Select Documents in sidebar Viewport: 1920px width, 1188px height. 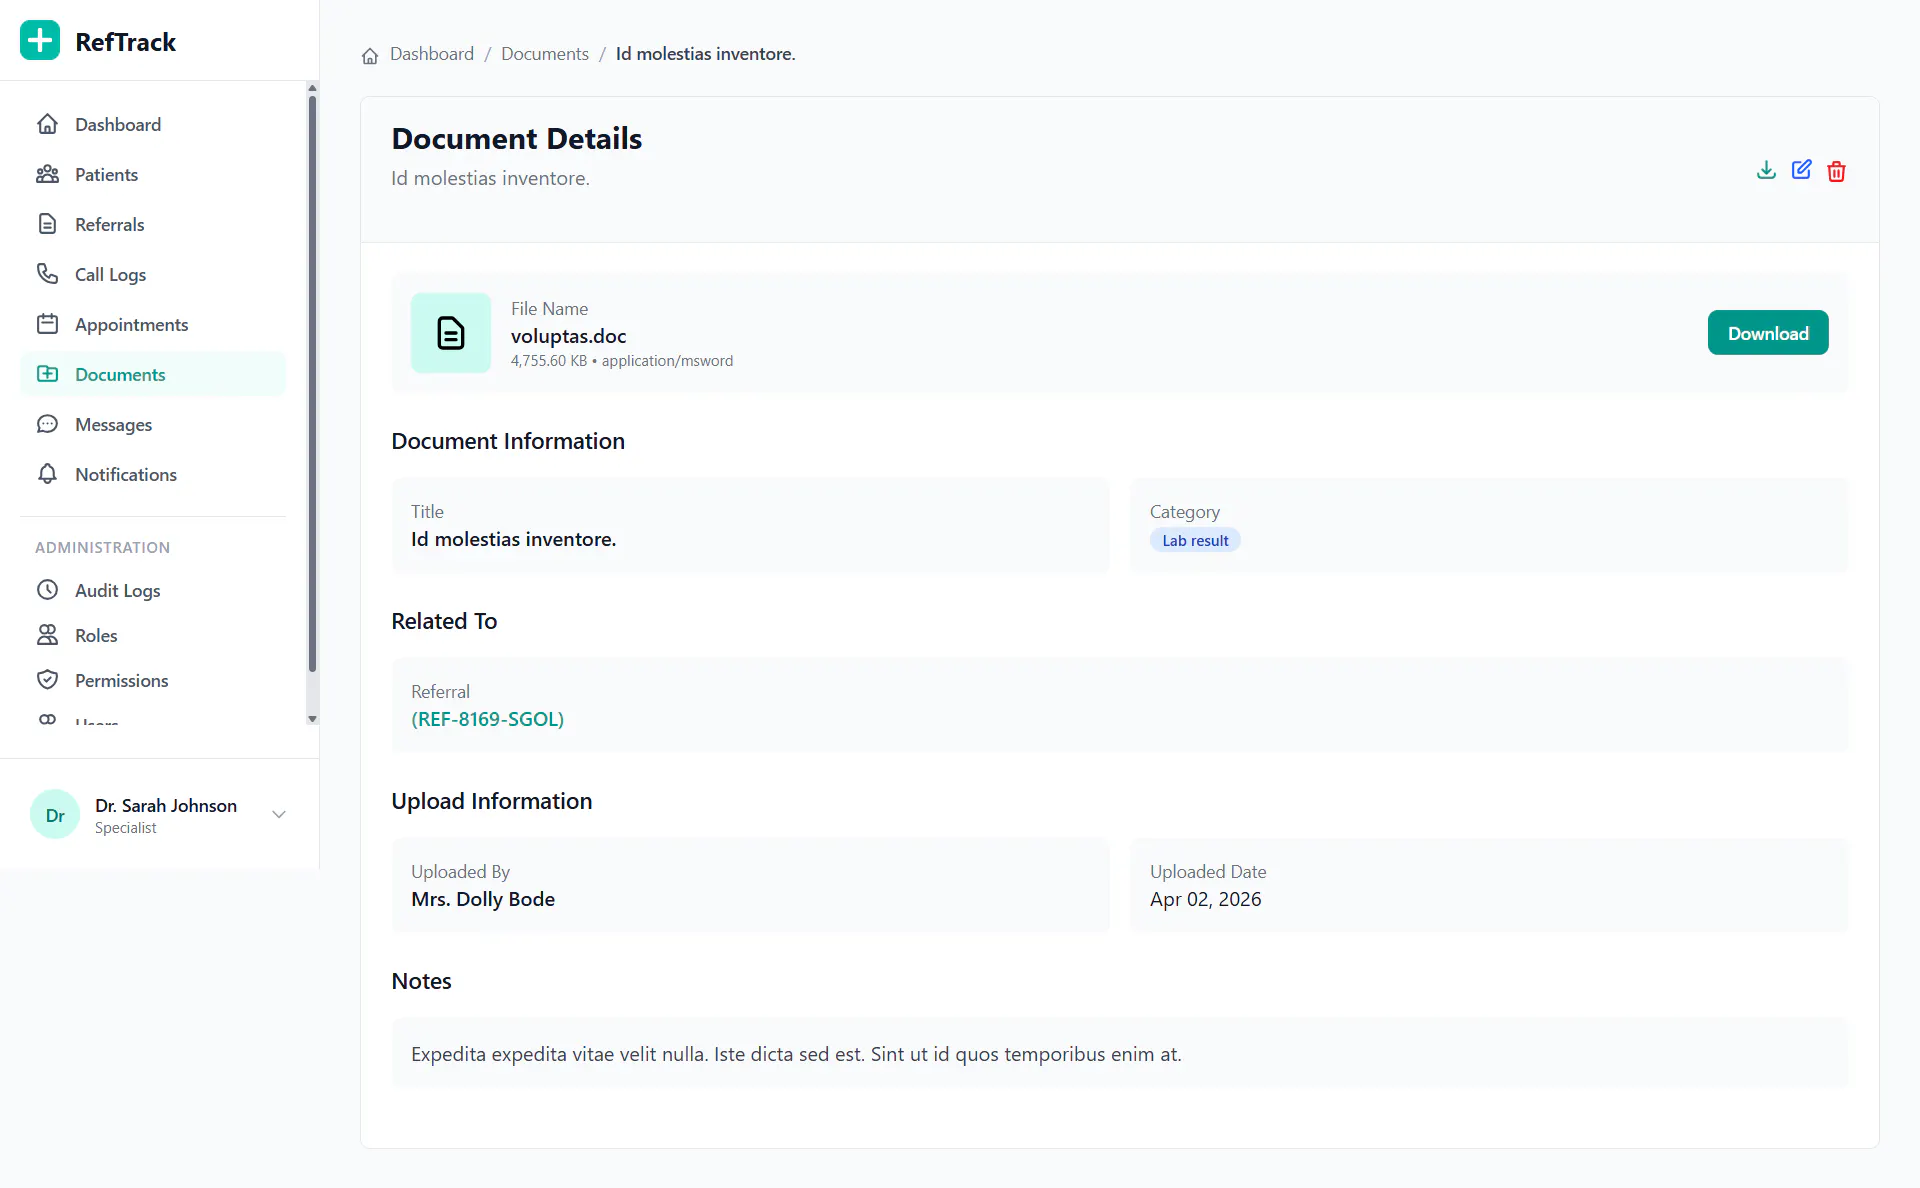pos(153,374)
